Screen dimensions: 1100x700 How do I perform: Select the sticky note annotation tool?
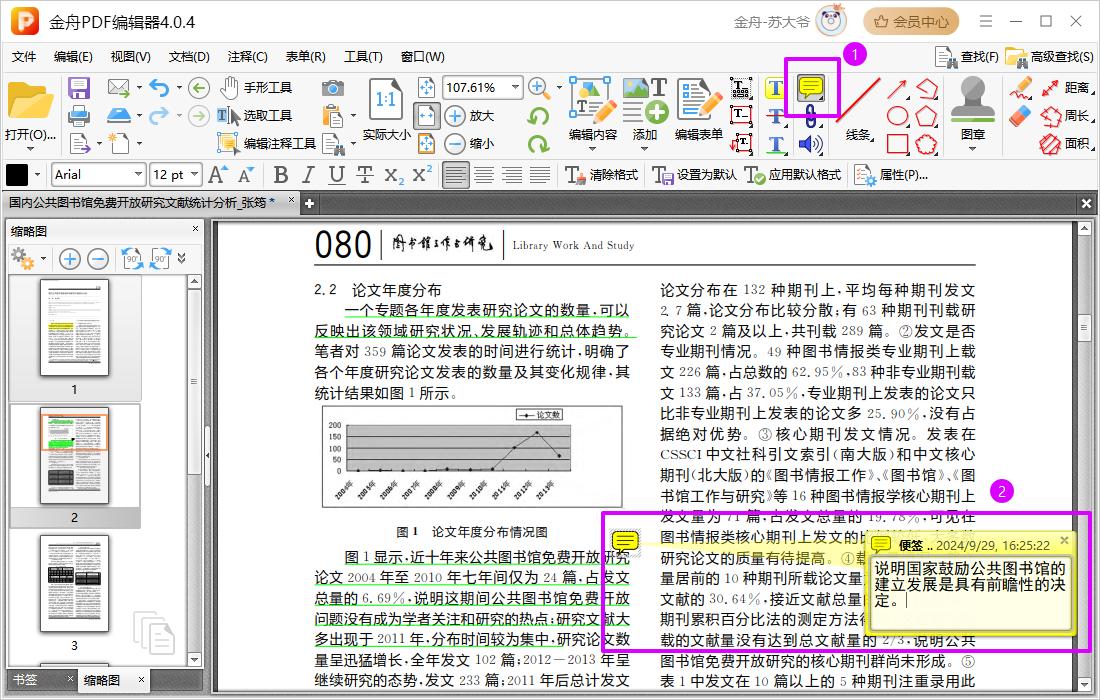810,89
